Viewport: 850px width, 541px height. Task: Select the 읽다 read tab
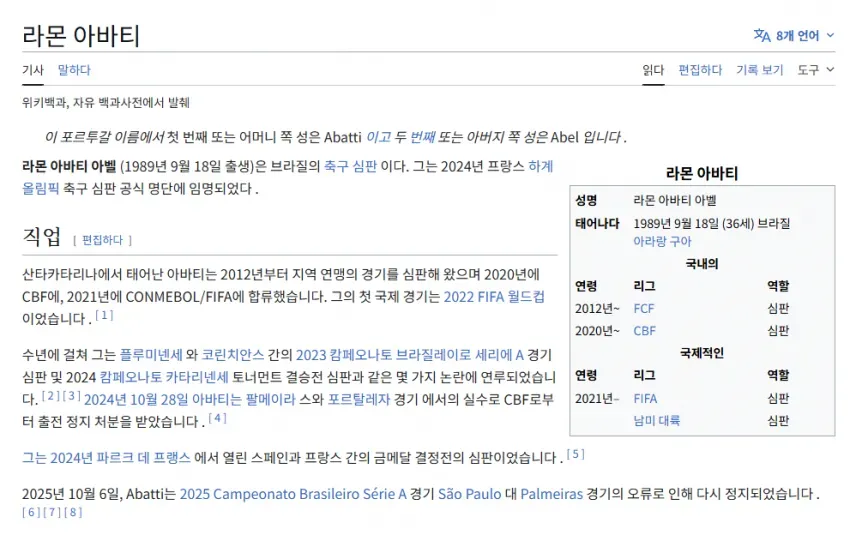click(x=653, y=70)
